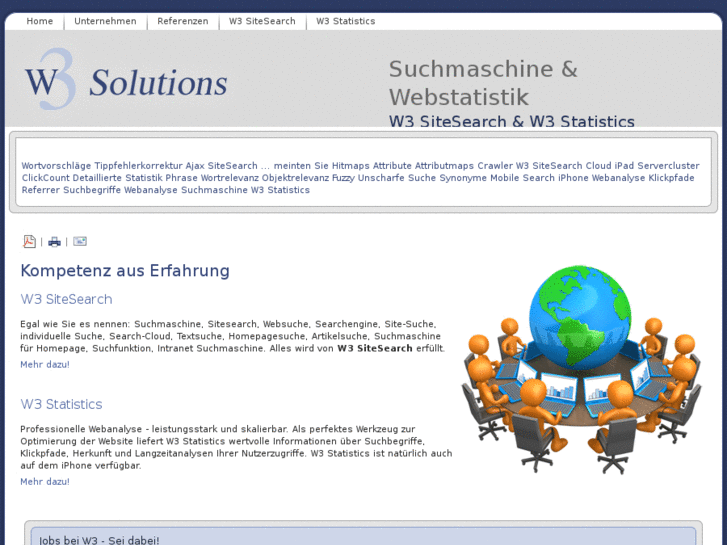Click the Suchbegriffe tag
Viewport: 727px width, 545px height.
click(92, 190)
